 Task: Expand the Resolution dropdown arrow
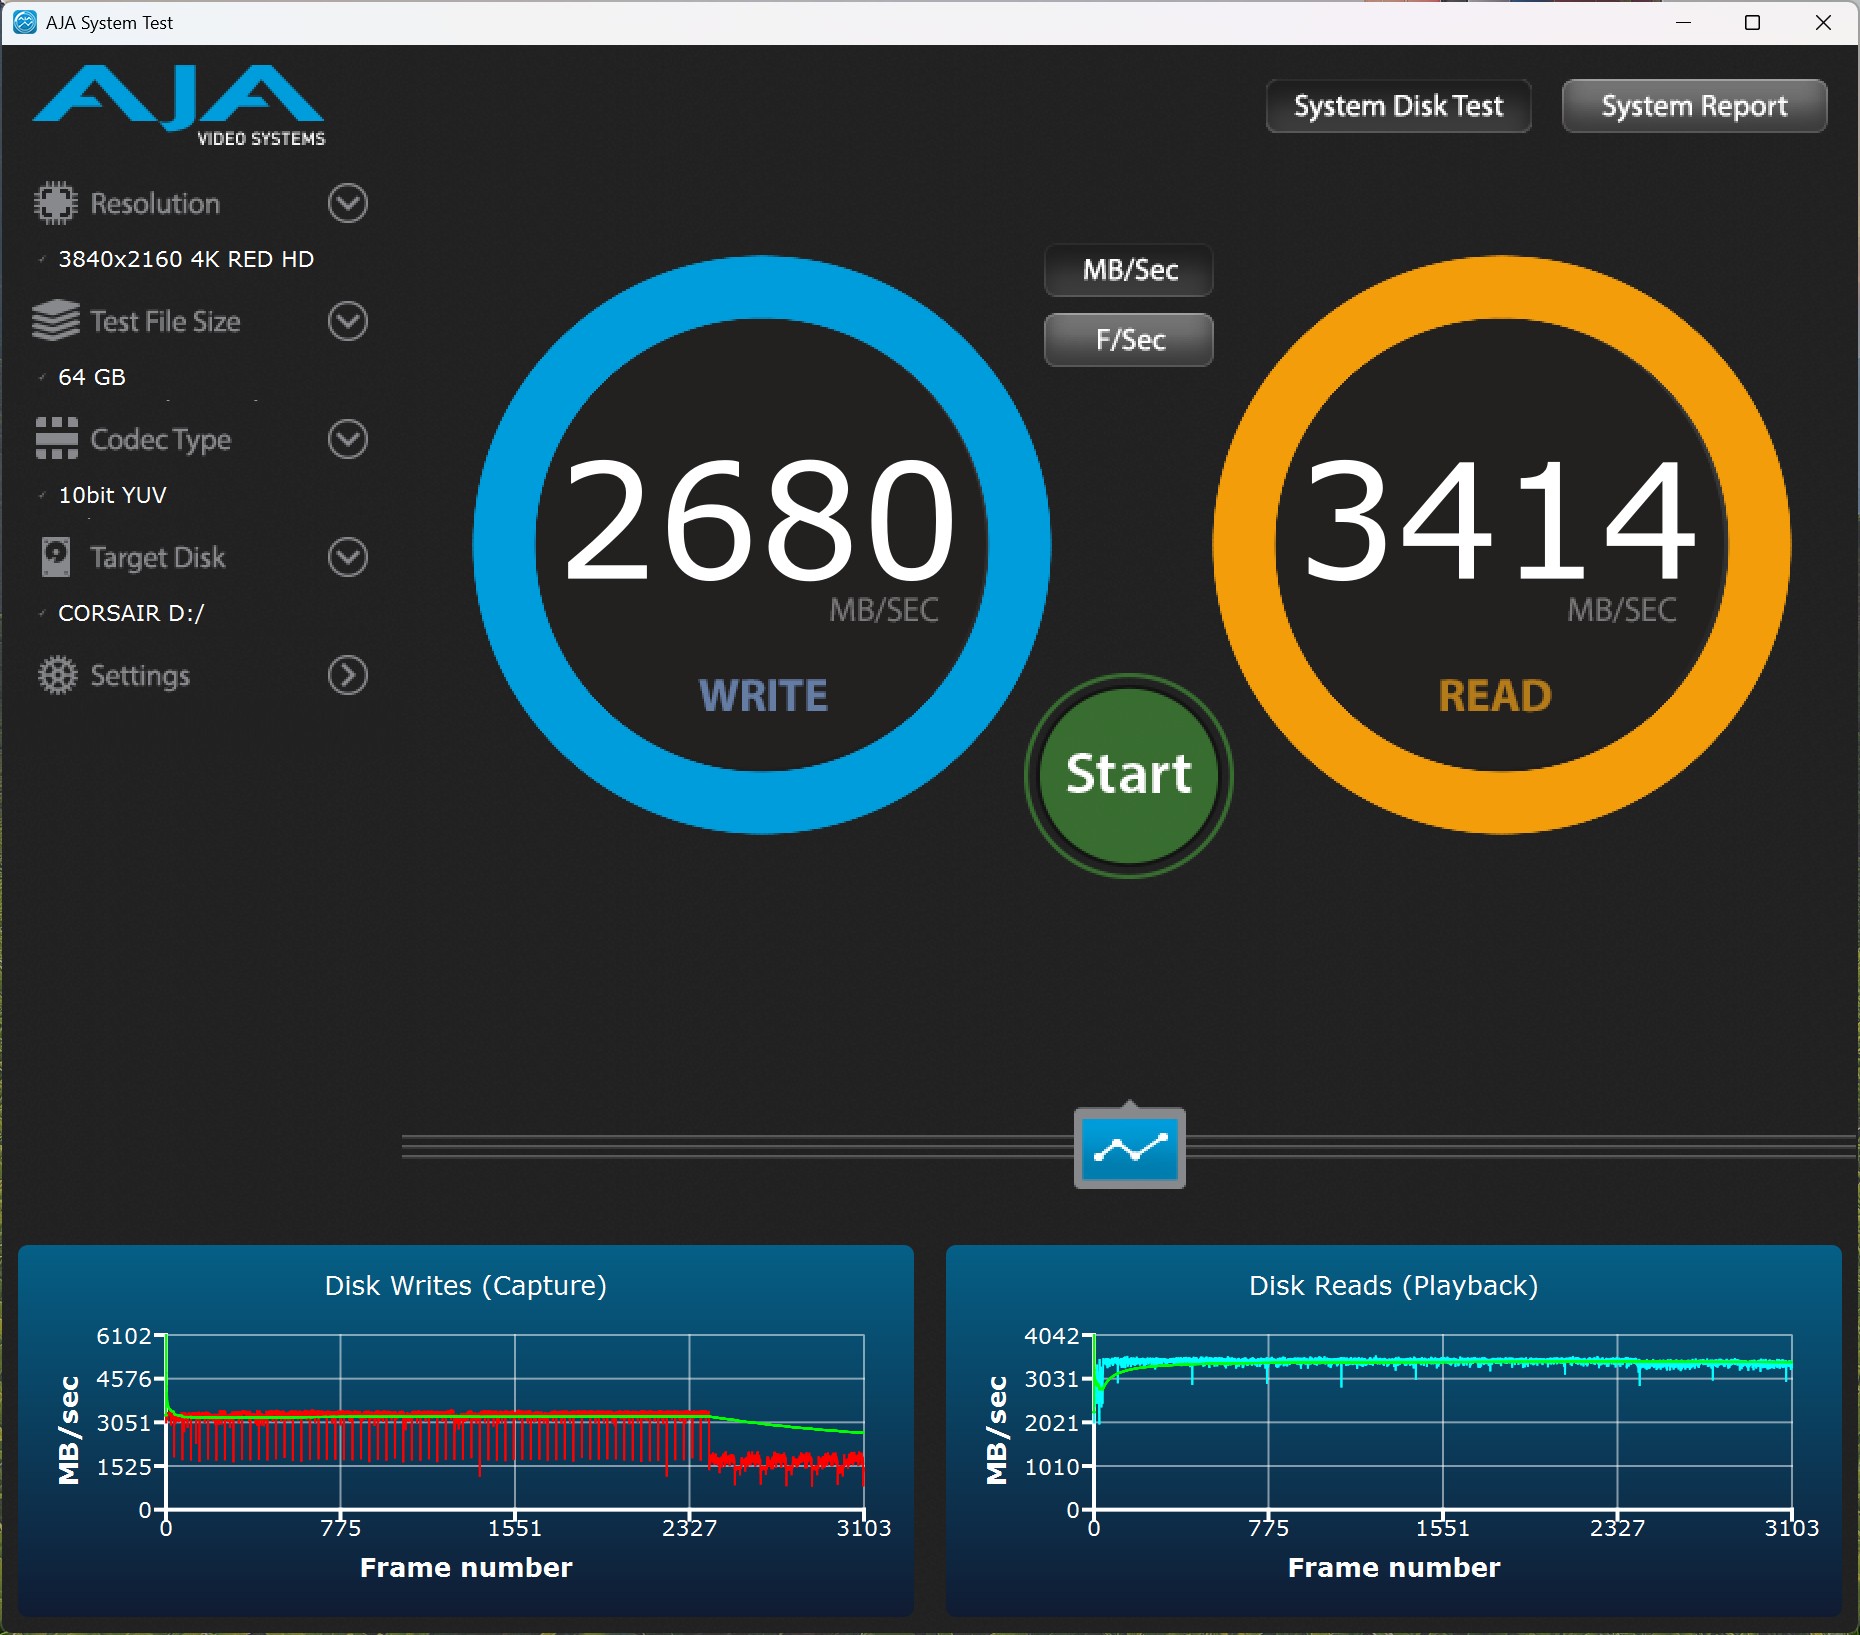click(x=347, y=203)
